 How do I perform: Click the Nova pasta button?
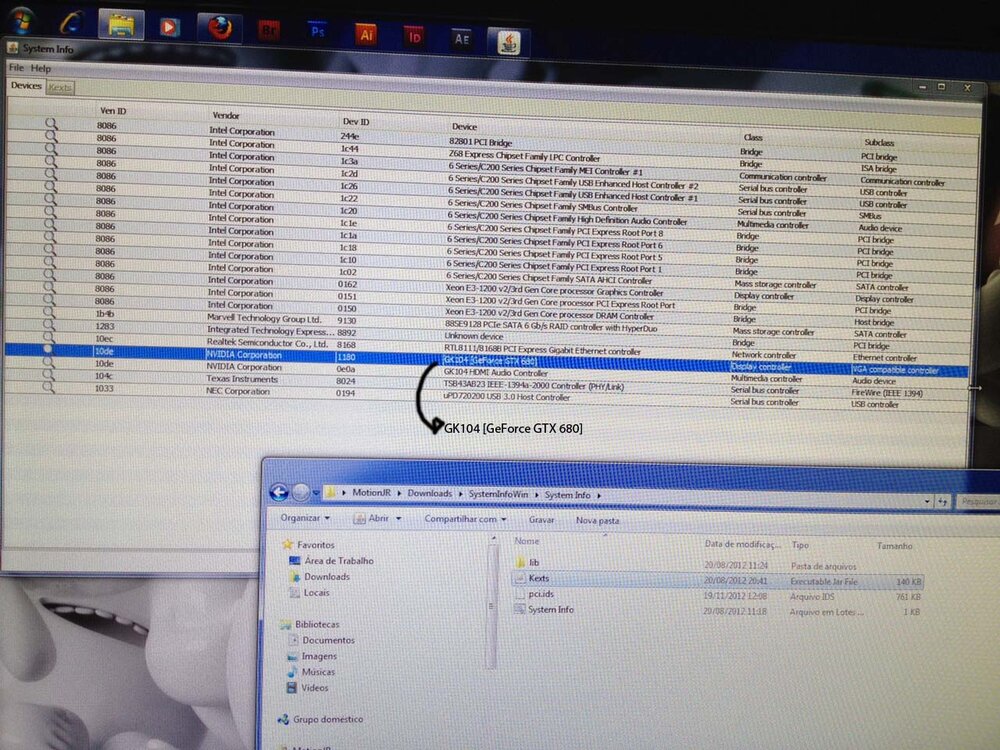coord(597,520)
